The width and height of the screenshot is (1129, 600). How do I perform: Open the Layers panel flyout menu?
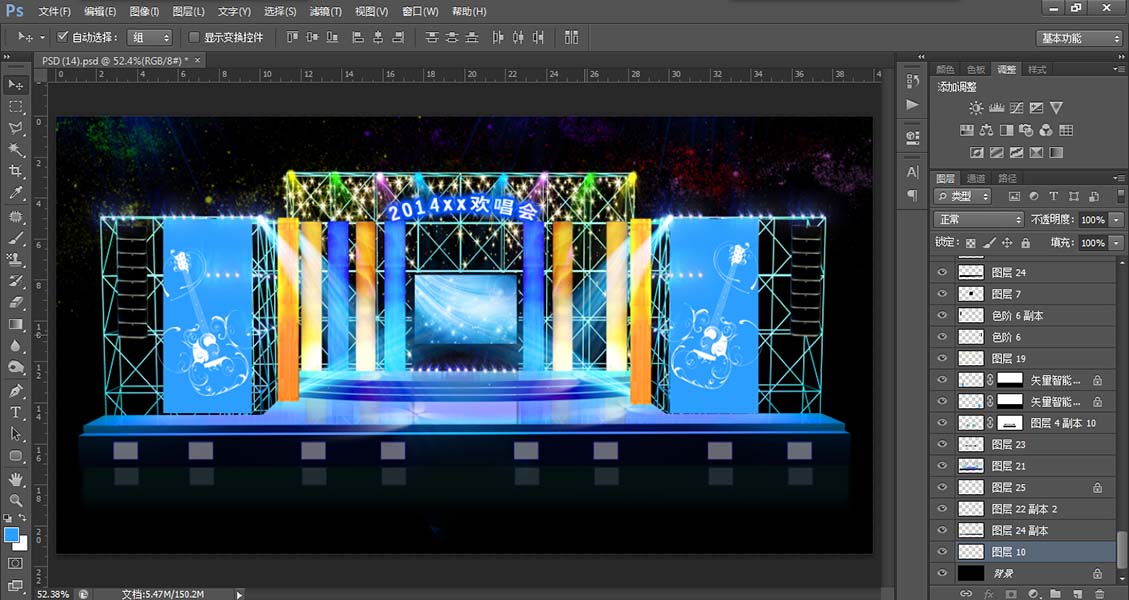[x=1120, y=179]
